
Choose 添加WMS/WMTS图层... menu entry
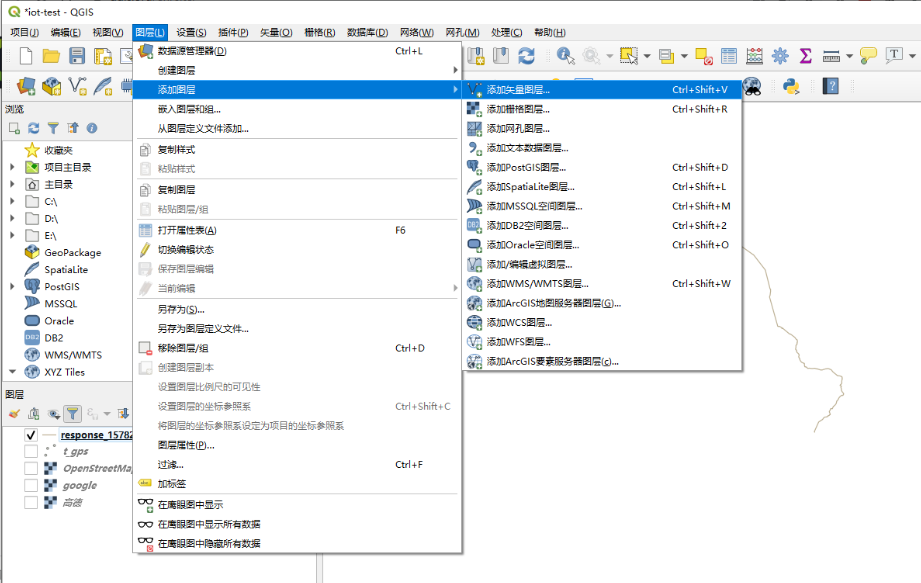click(602, 284)
